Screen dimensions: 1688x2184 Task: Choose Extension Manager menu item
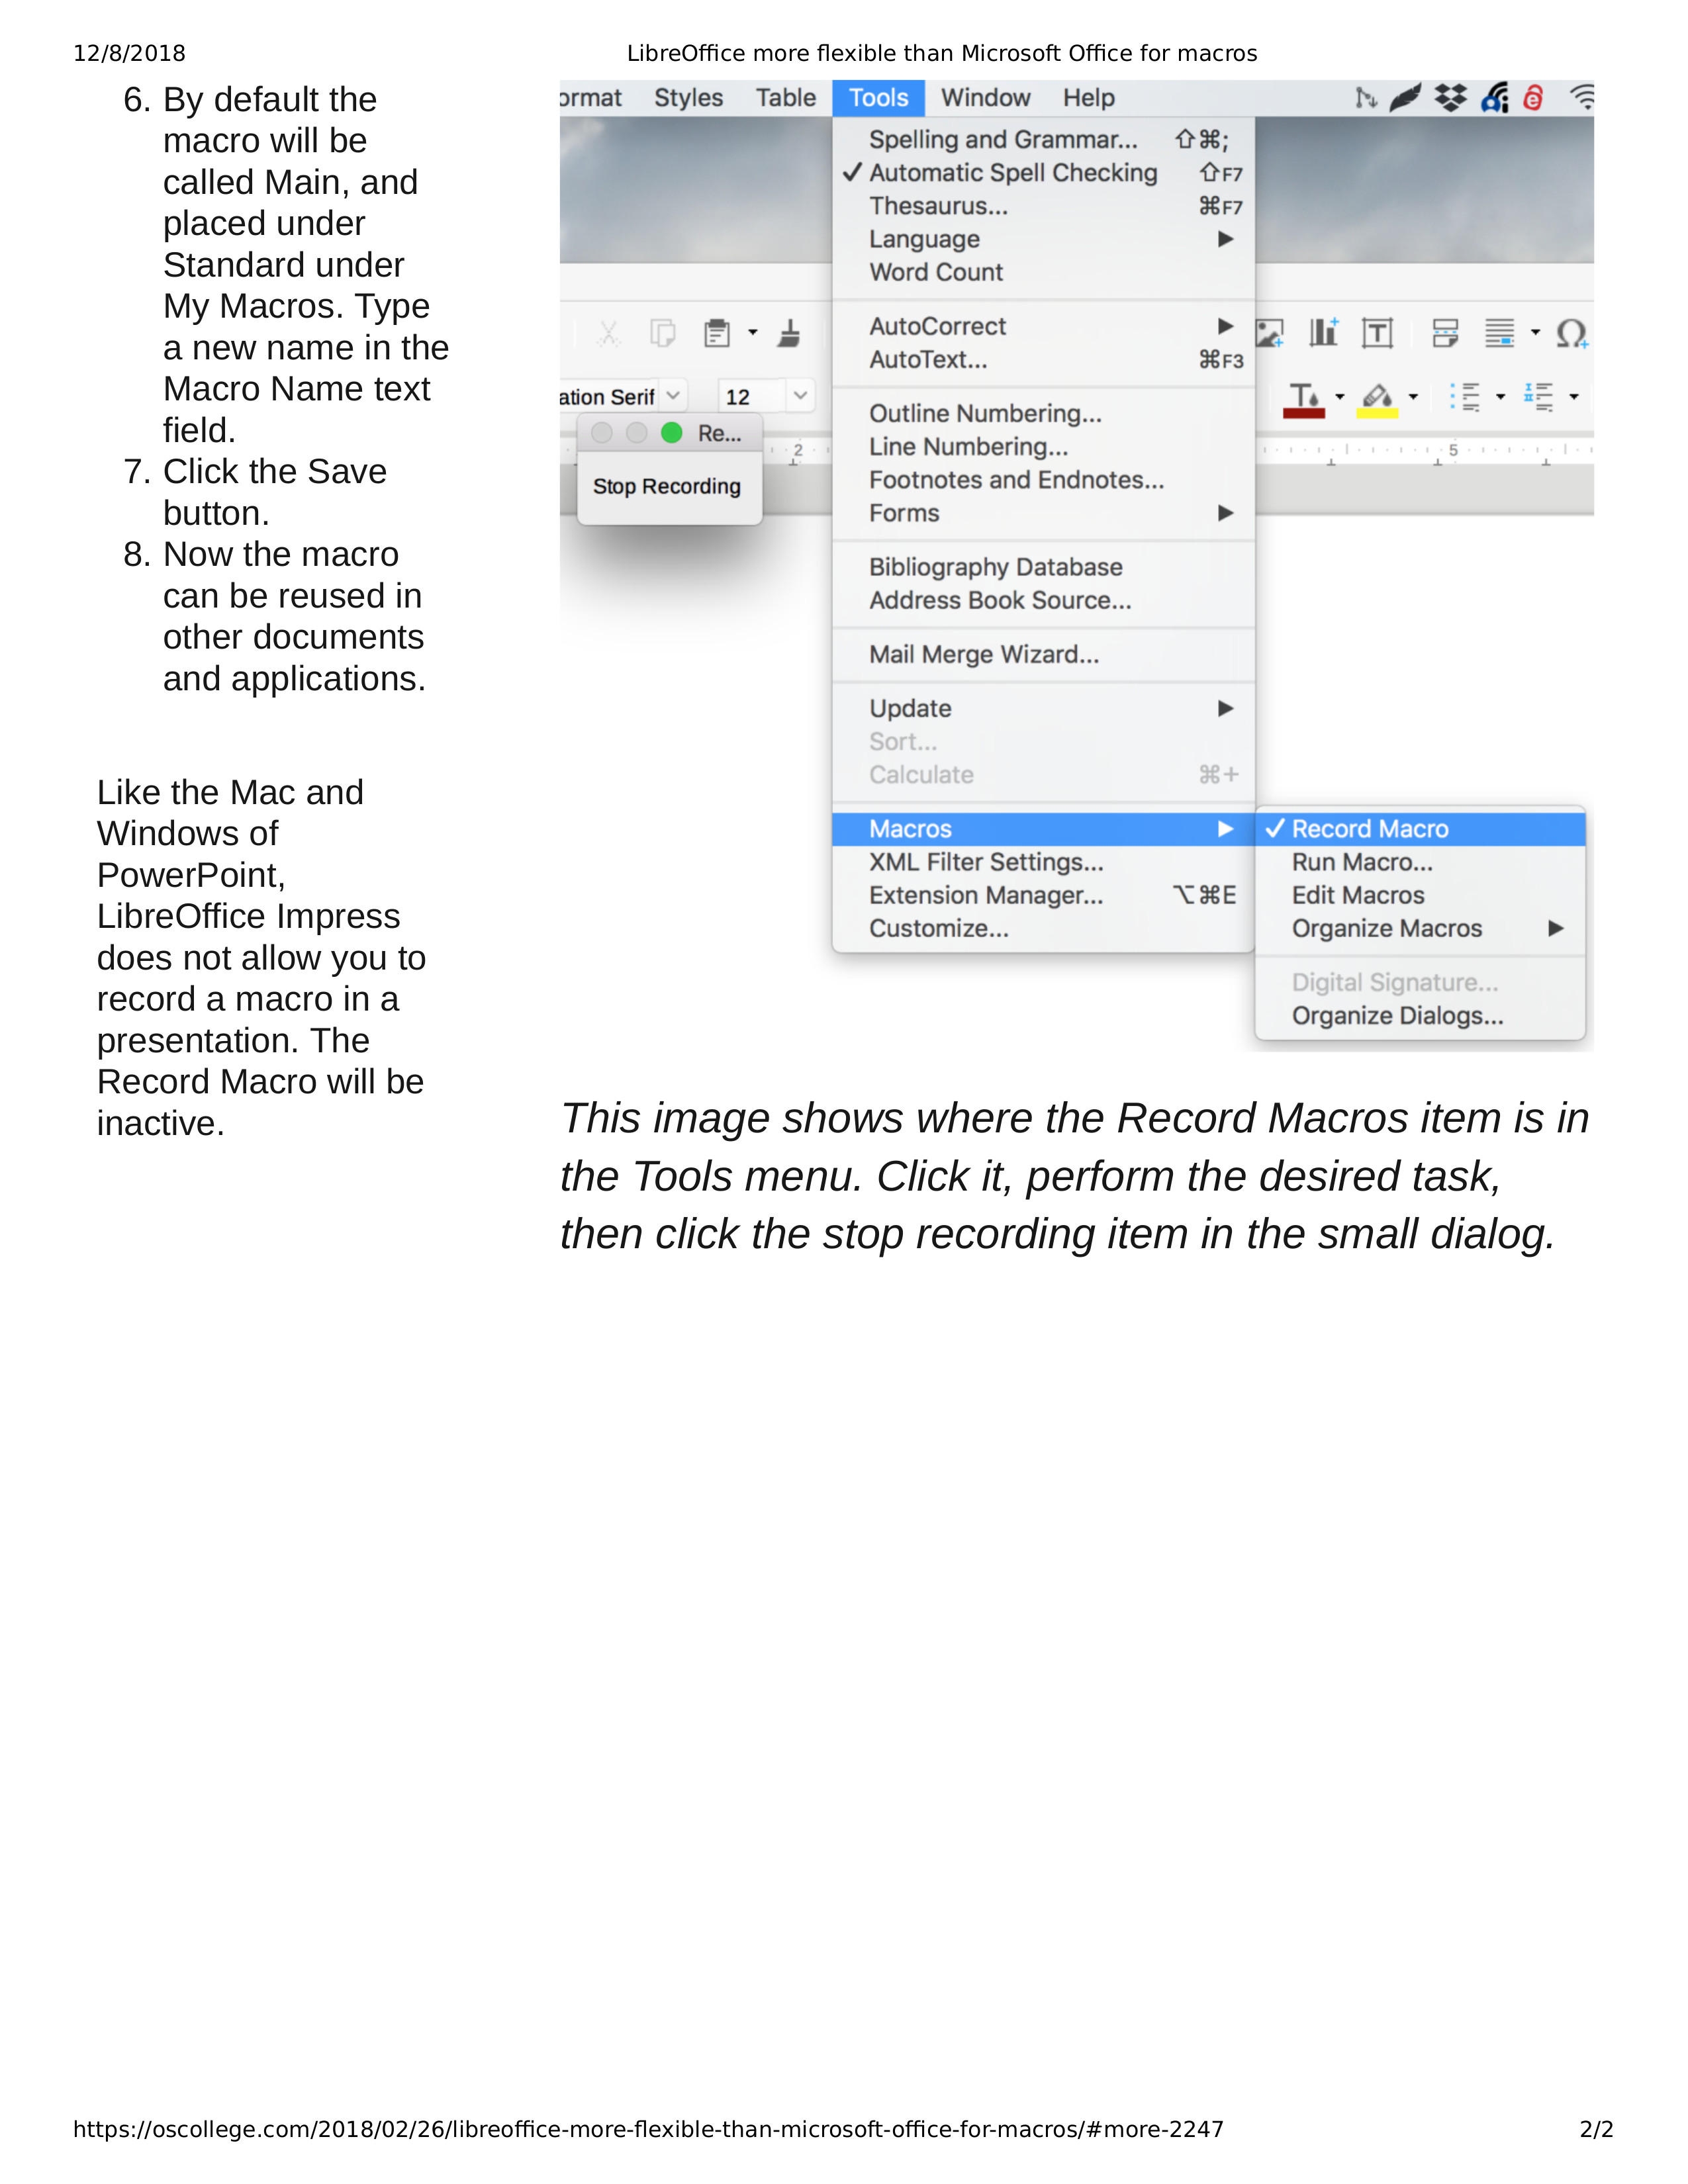(1043, 895)
